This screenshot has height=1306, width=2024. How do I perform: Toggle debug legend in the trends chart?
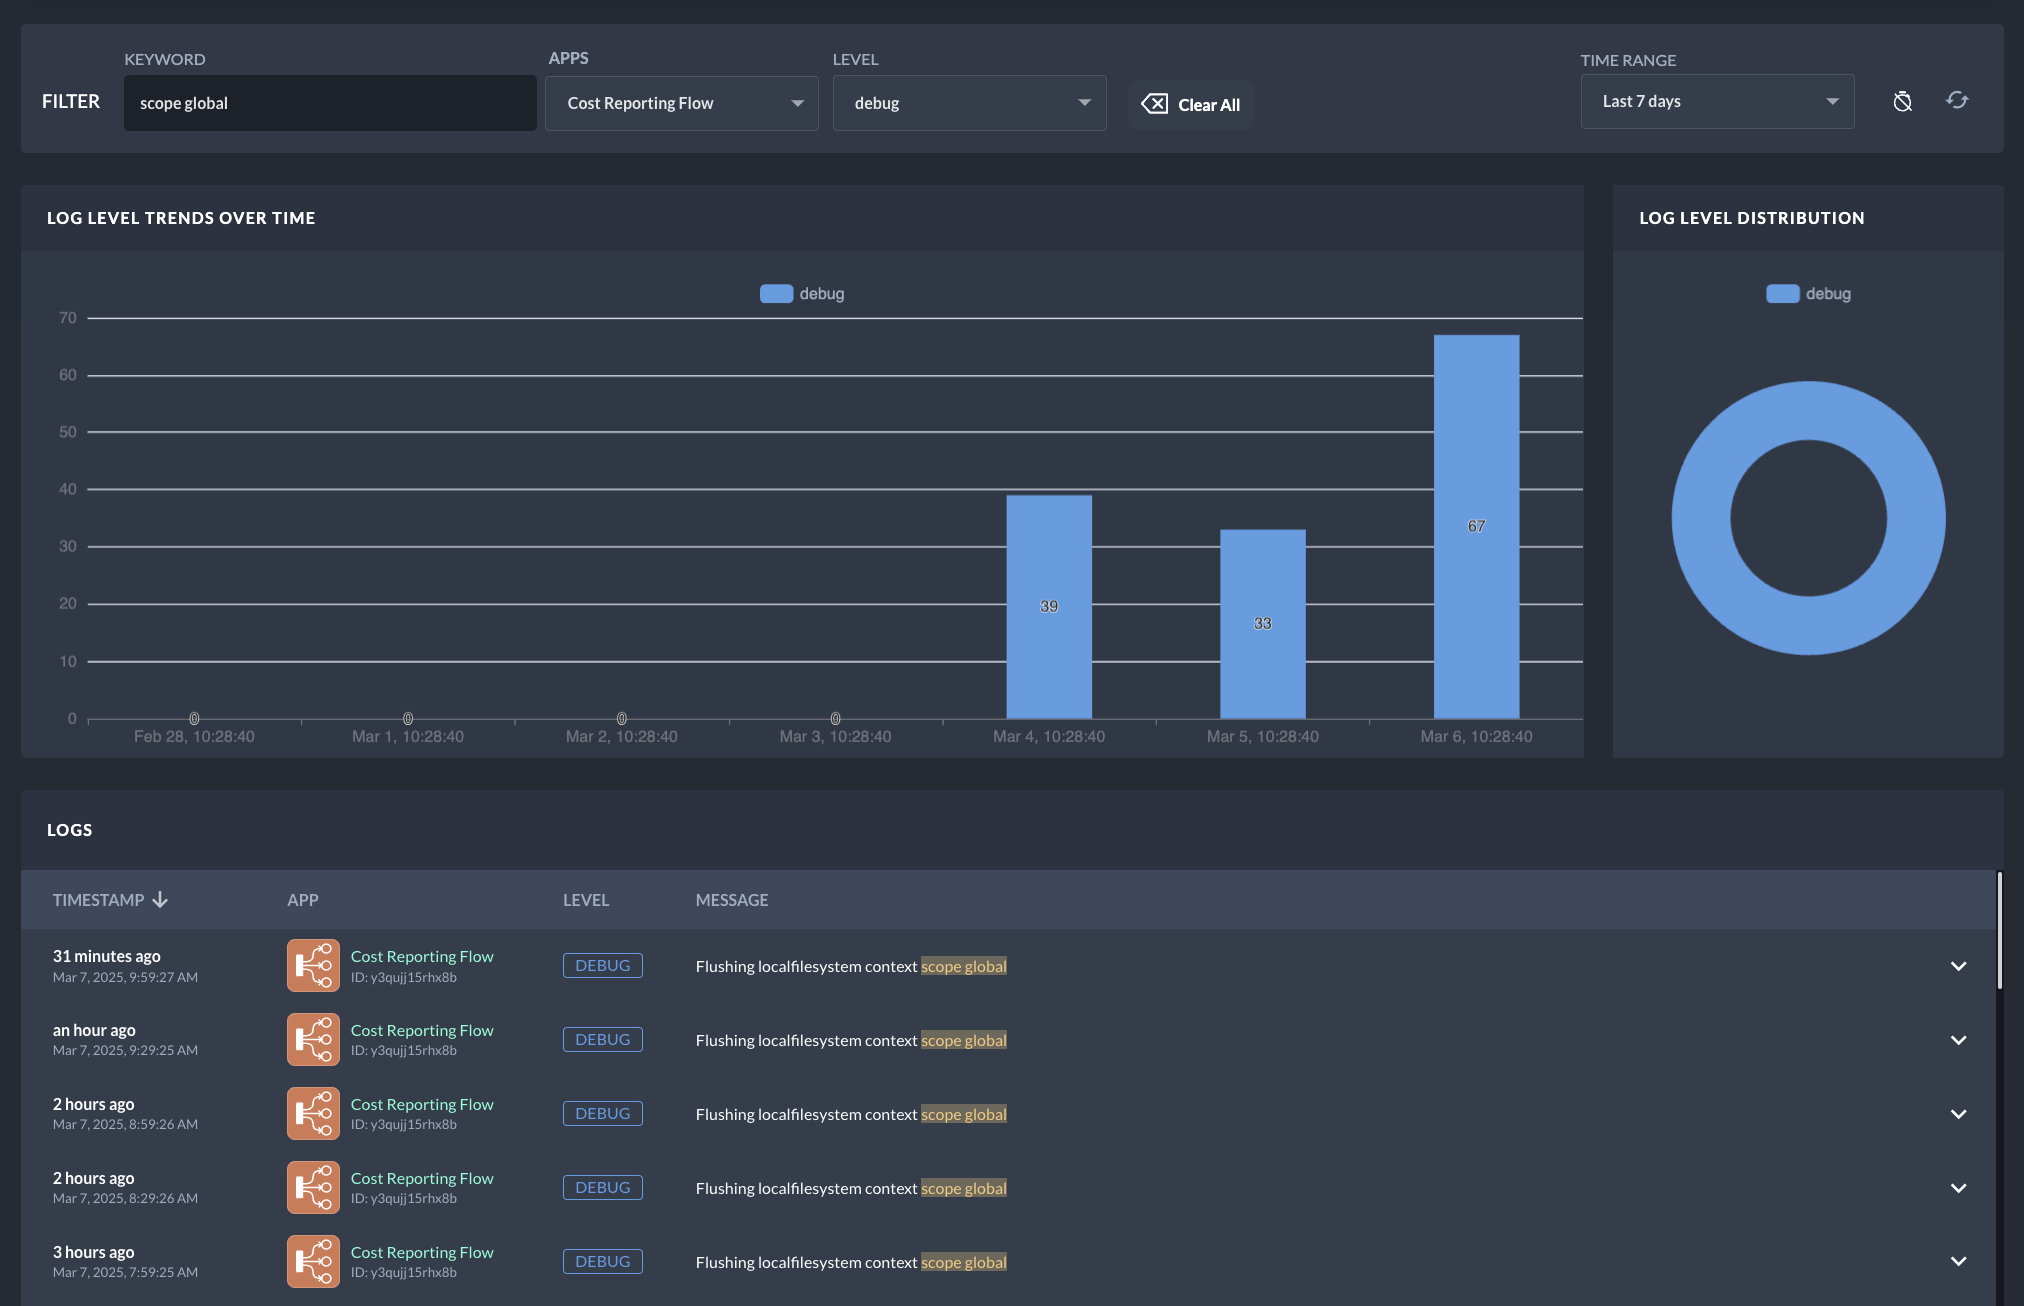tap(802, 294)
